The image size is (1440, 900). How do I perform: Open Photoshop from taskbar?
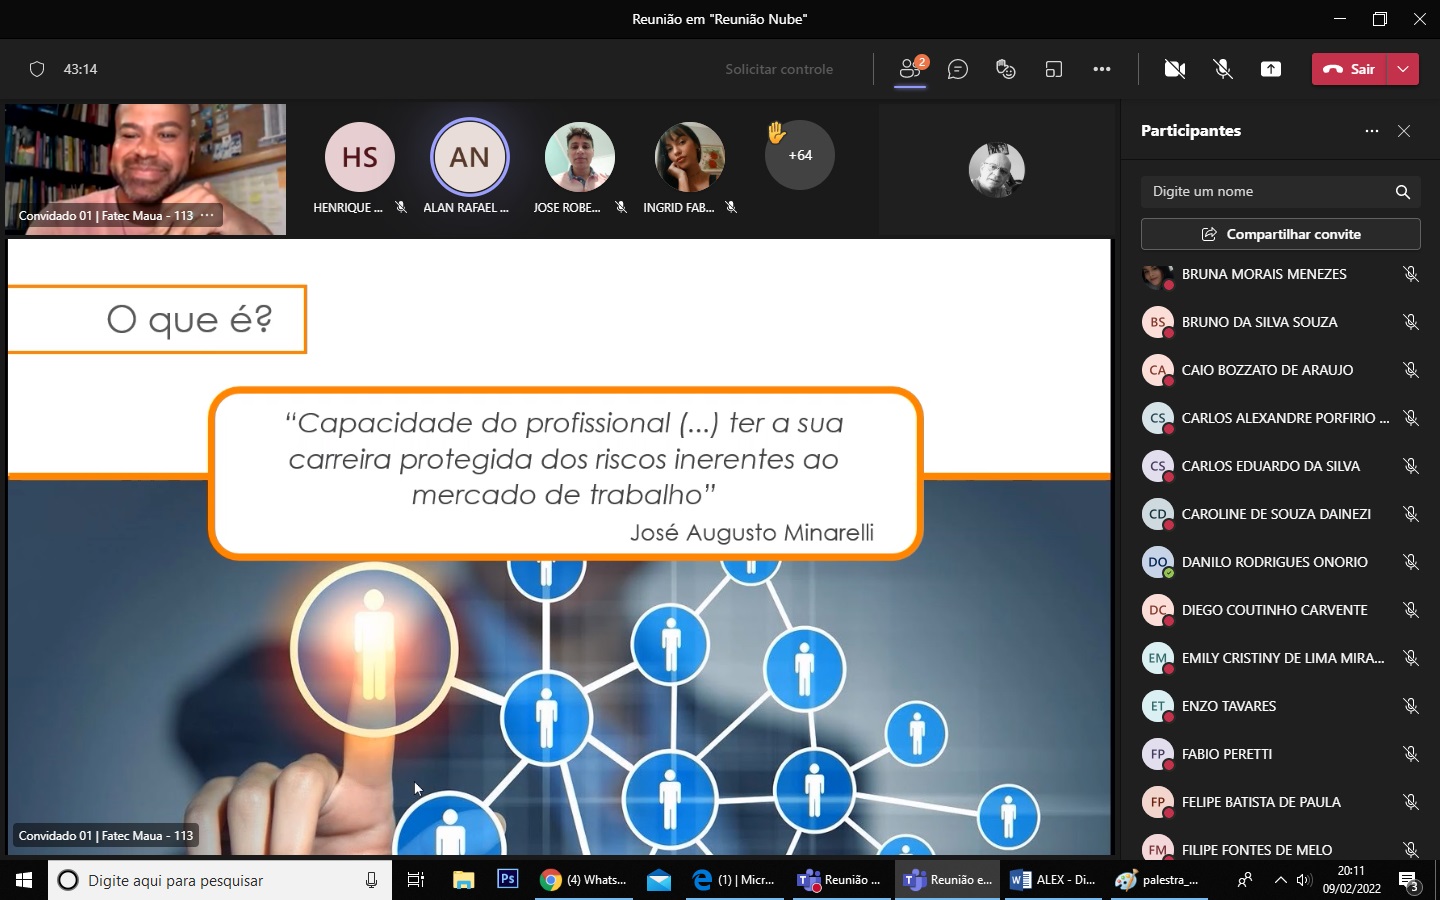coord(508,880)
